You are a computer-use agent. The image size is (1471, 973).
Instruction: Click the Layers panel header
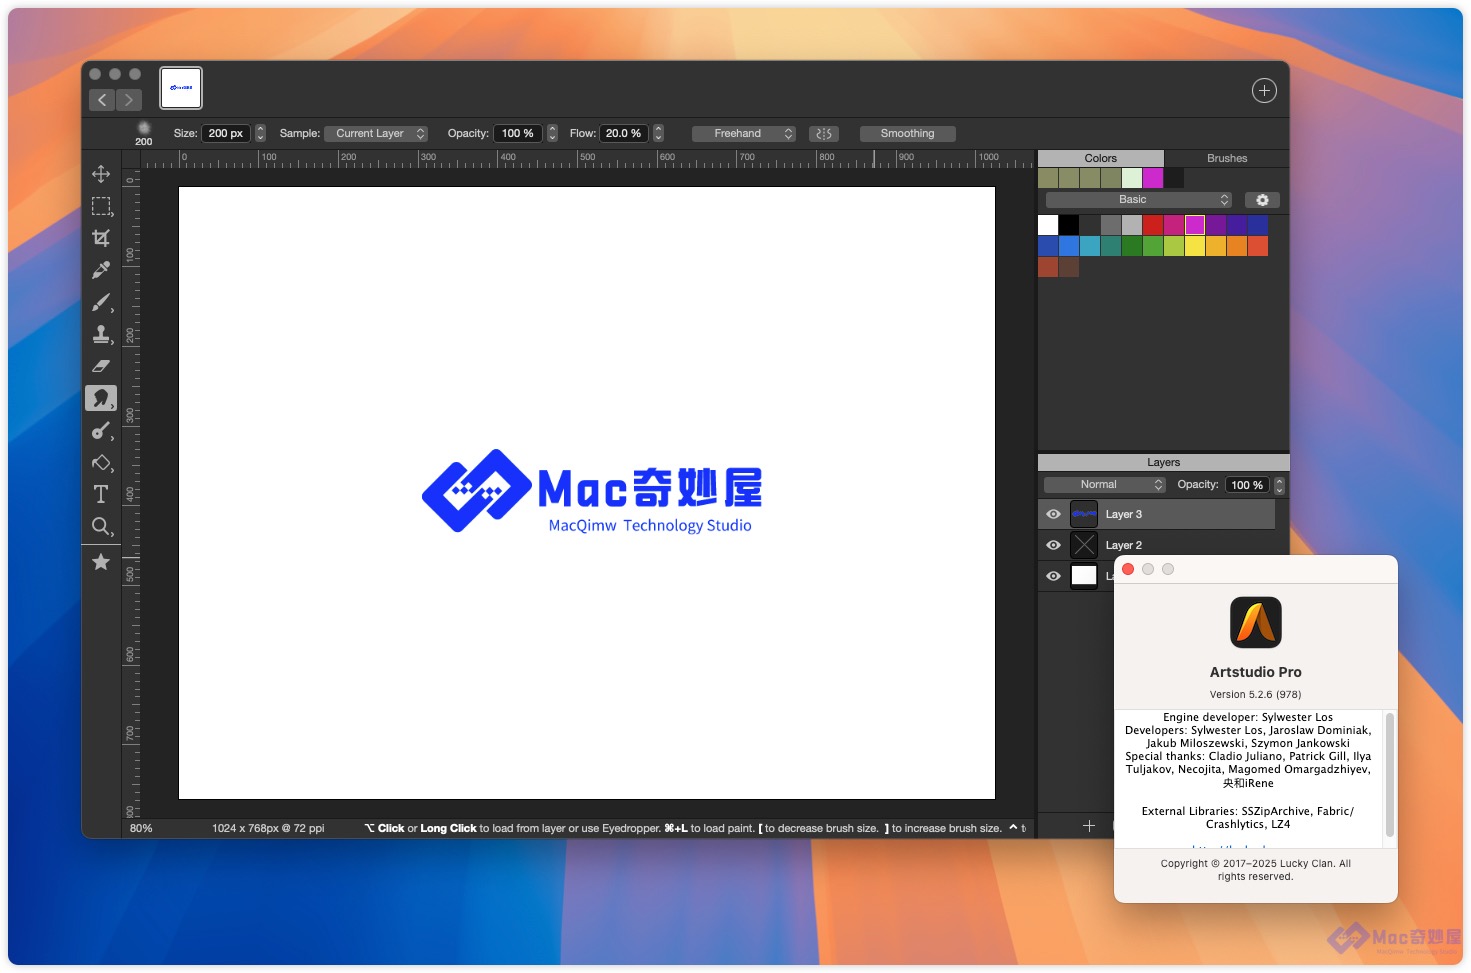(1163, 462)
